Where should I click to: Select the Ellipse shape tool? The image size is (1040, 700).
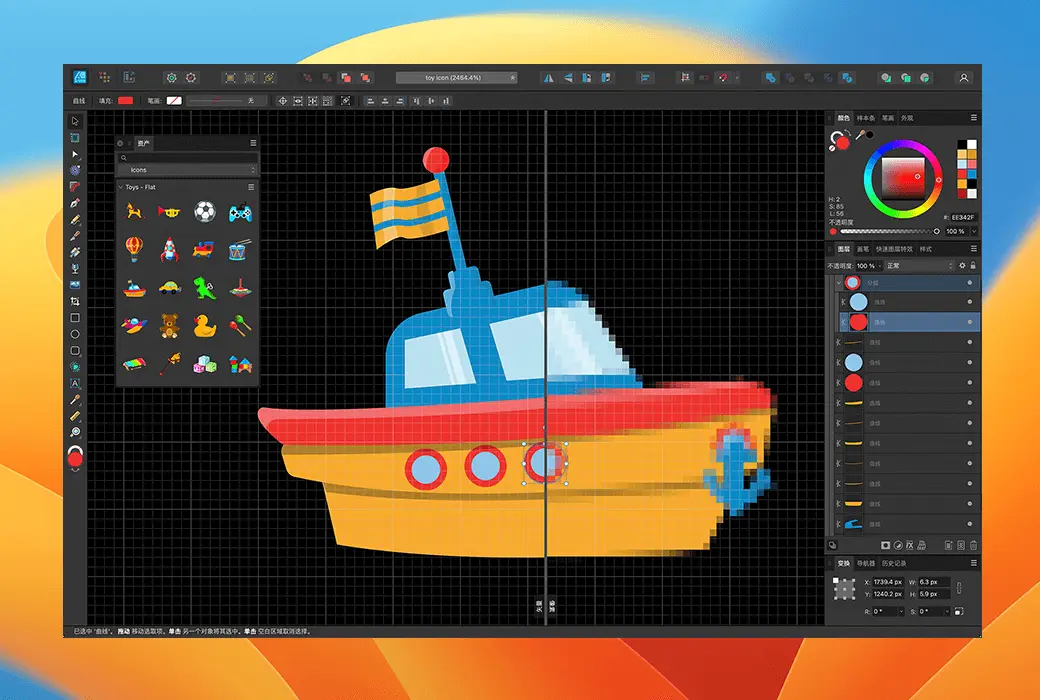[75, 334]
